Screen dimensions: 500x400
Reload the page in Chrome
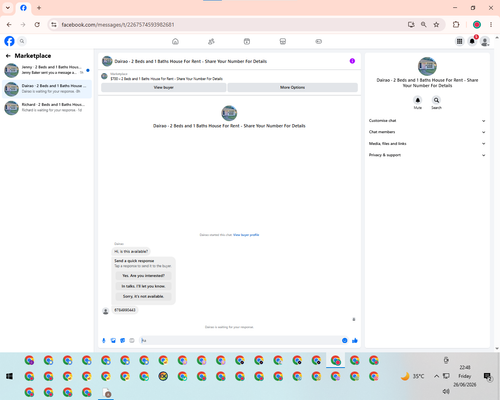coord(37,25)
